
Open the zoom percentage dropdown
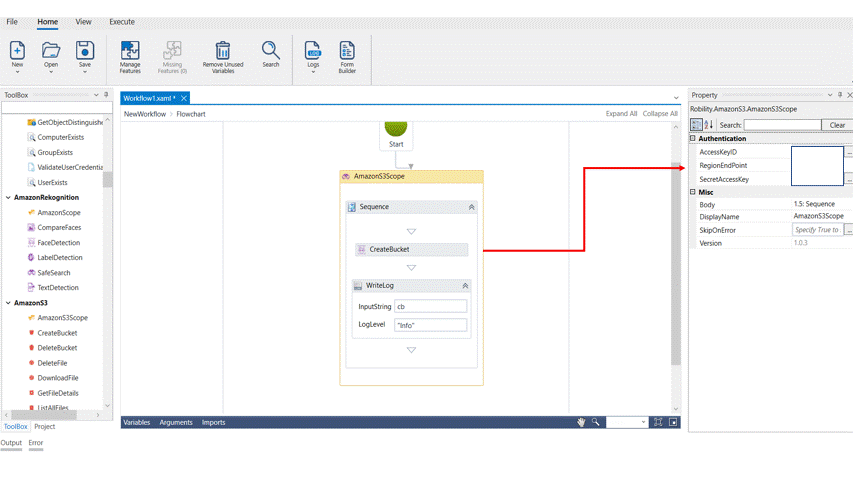click(x=643, y=422)
